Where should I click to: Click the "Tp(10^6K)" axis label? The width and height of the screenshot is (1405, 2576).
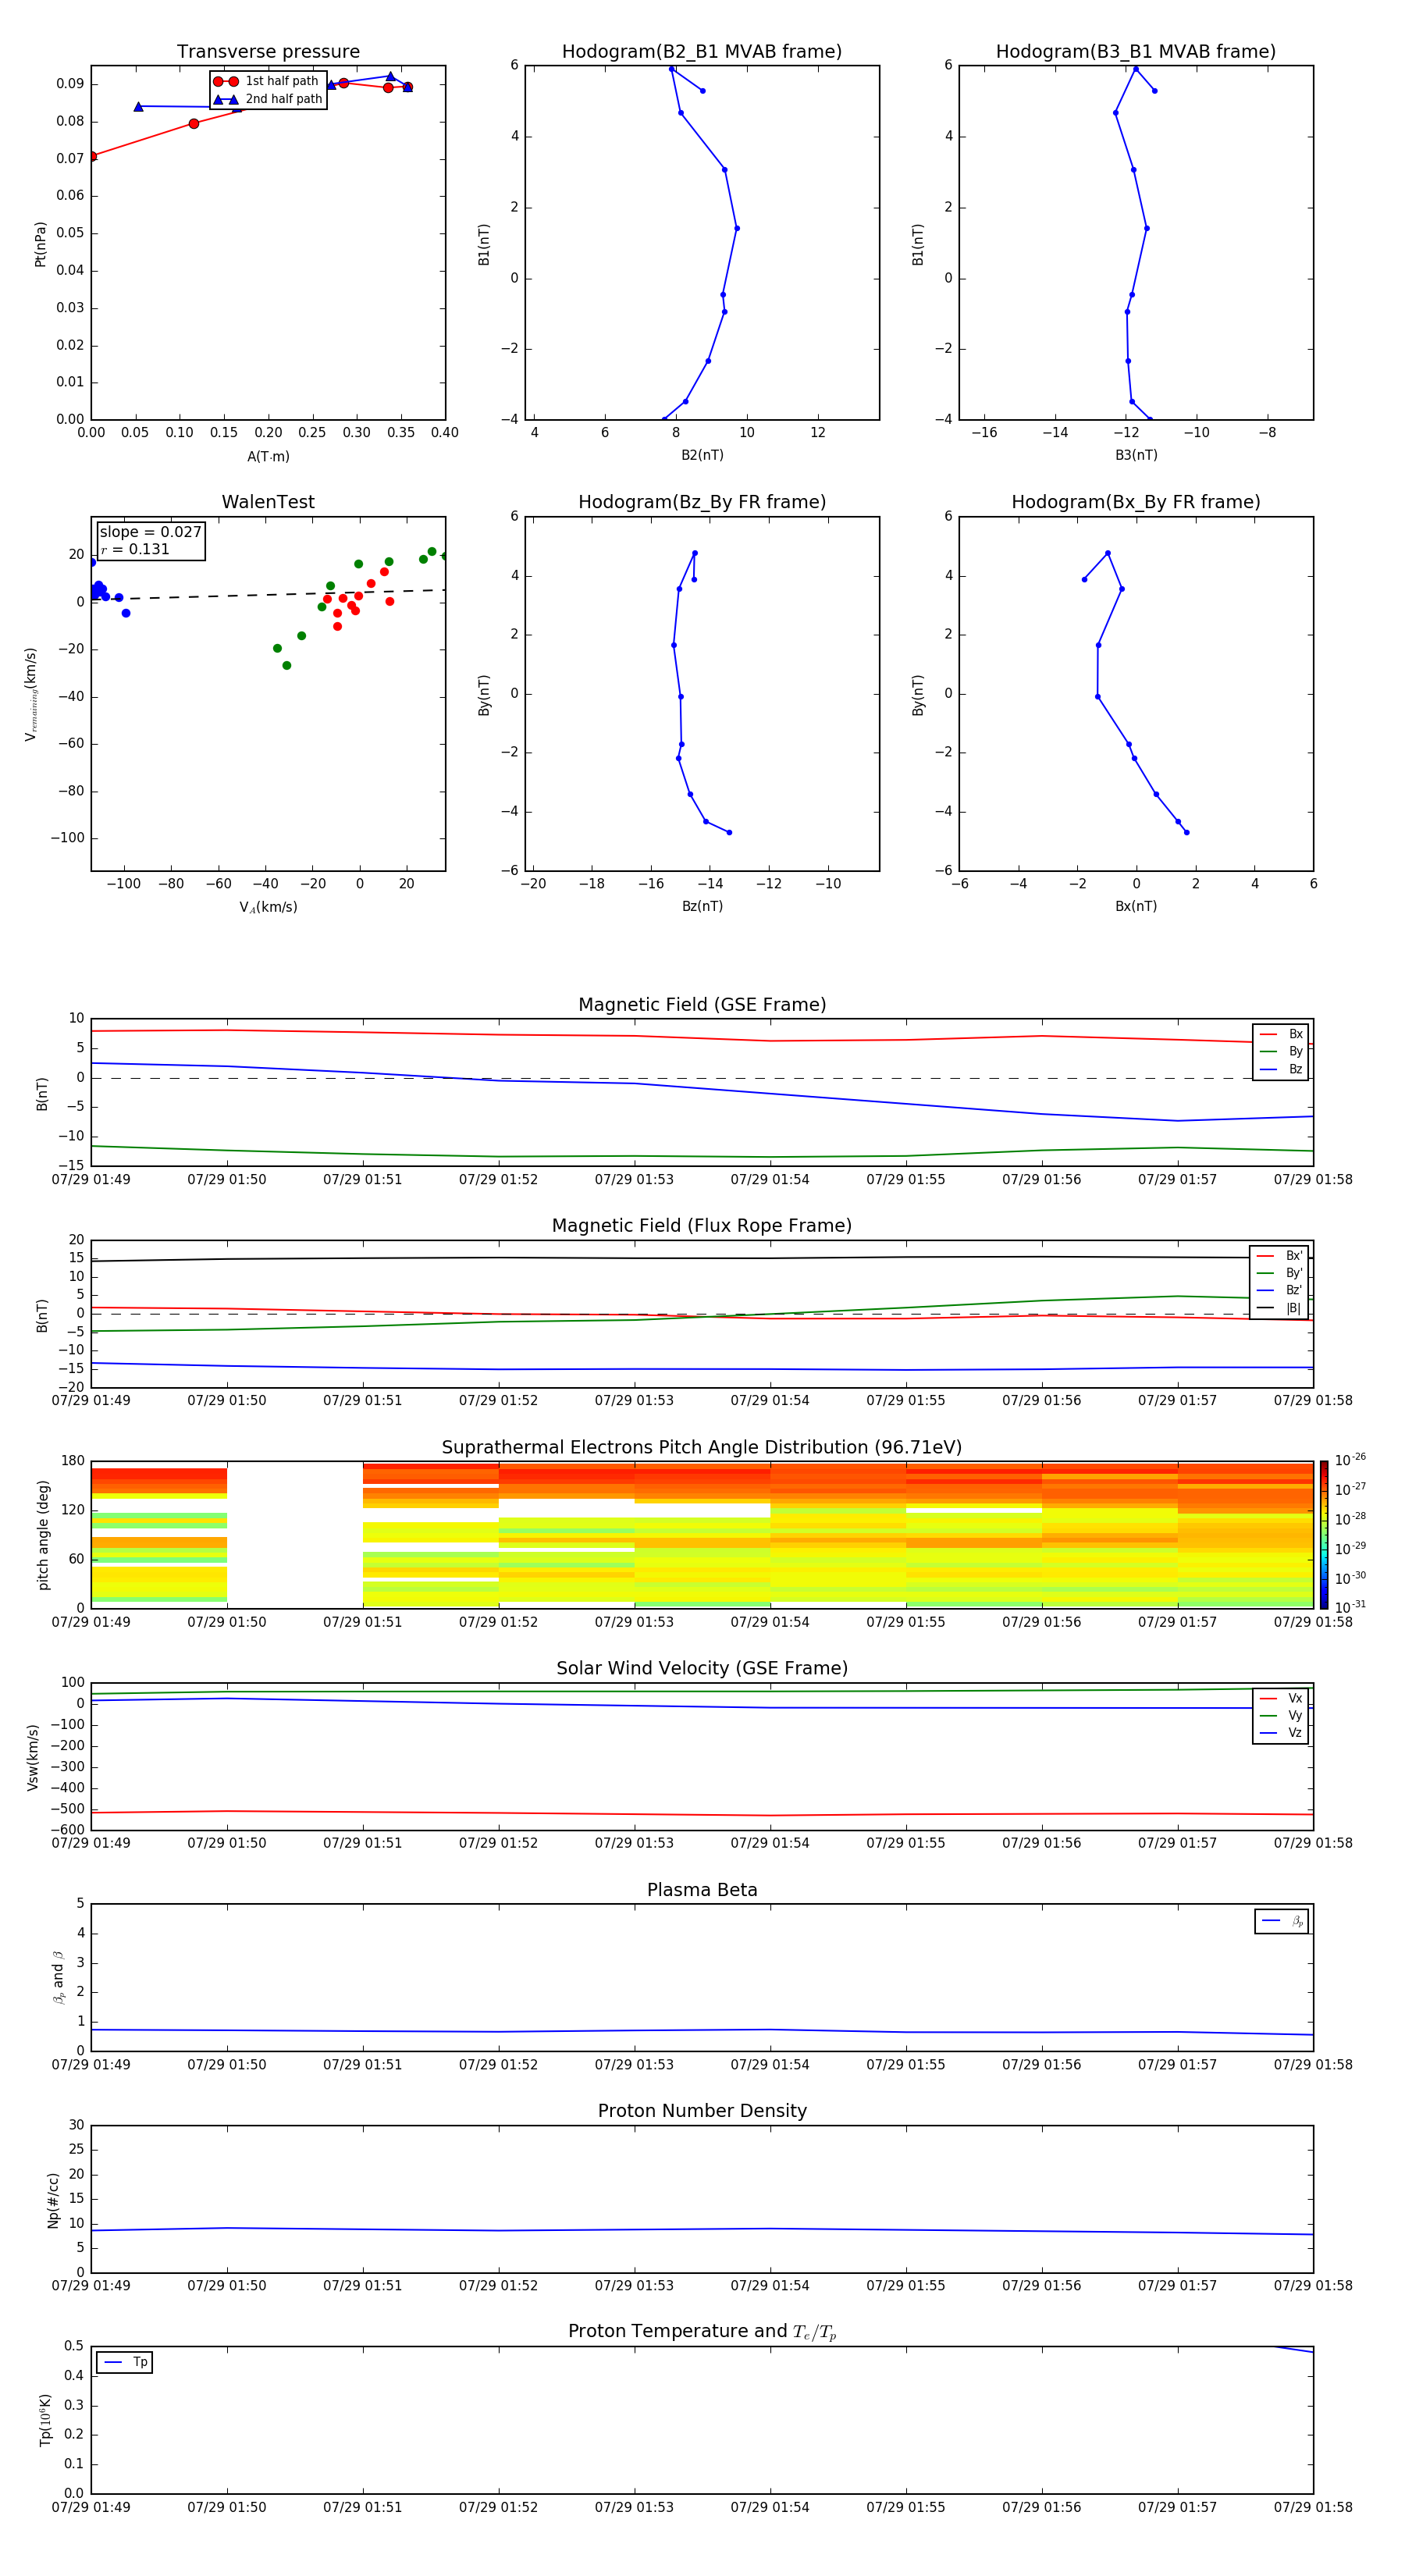(x=45, y=2420)
